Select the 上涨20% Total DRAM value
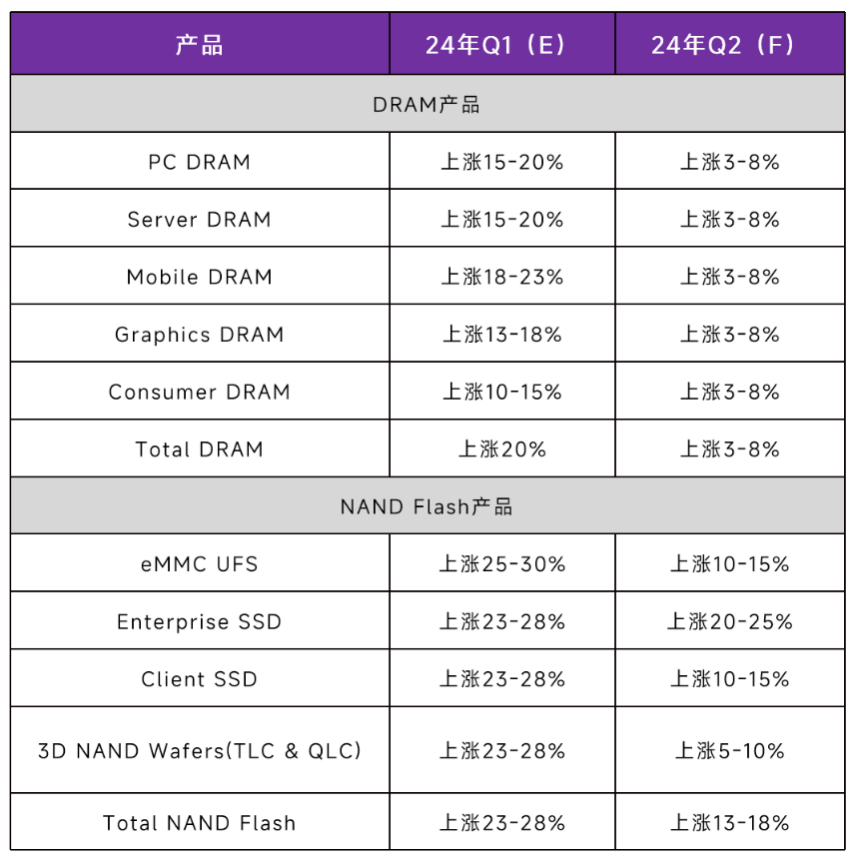The image size is (853, 867). coord(502,450)
